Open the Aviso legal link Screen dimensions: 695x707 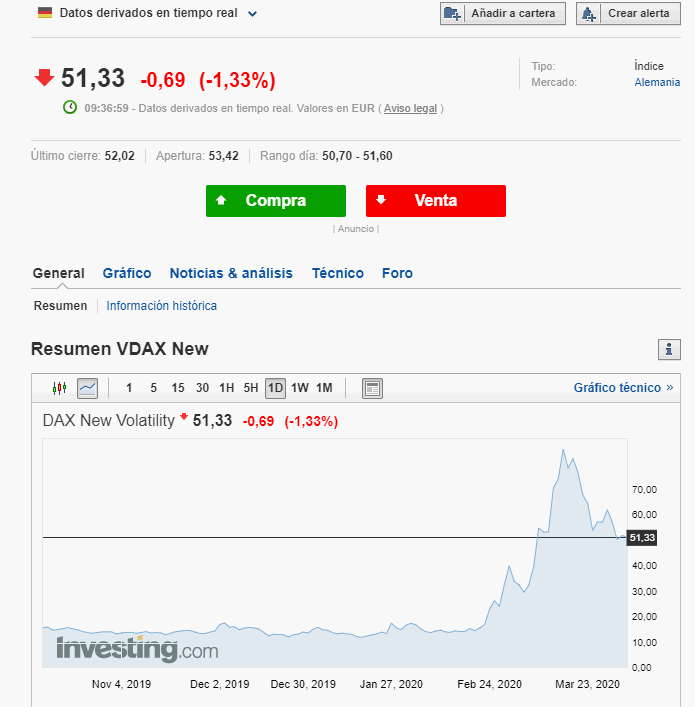pyautogui.click(x=411, y=108)
